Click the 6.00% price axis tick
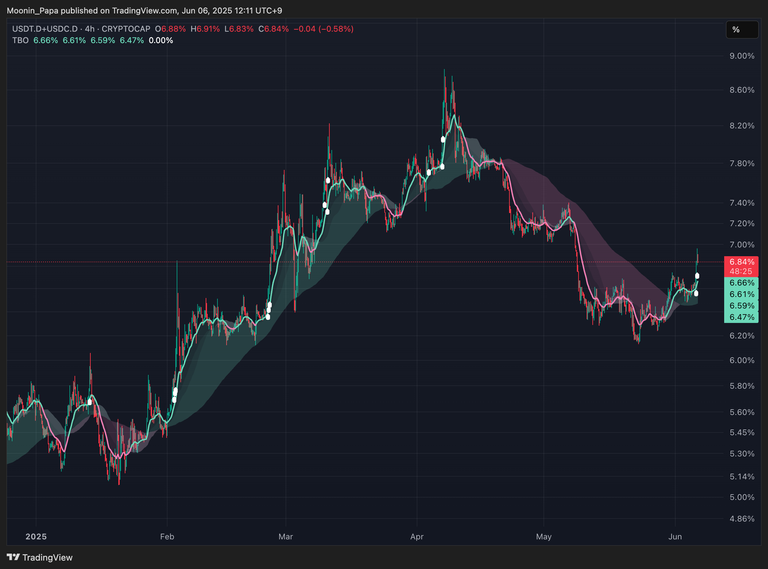768x569 pixels. coord(742,360)
